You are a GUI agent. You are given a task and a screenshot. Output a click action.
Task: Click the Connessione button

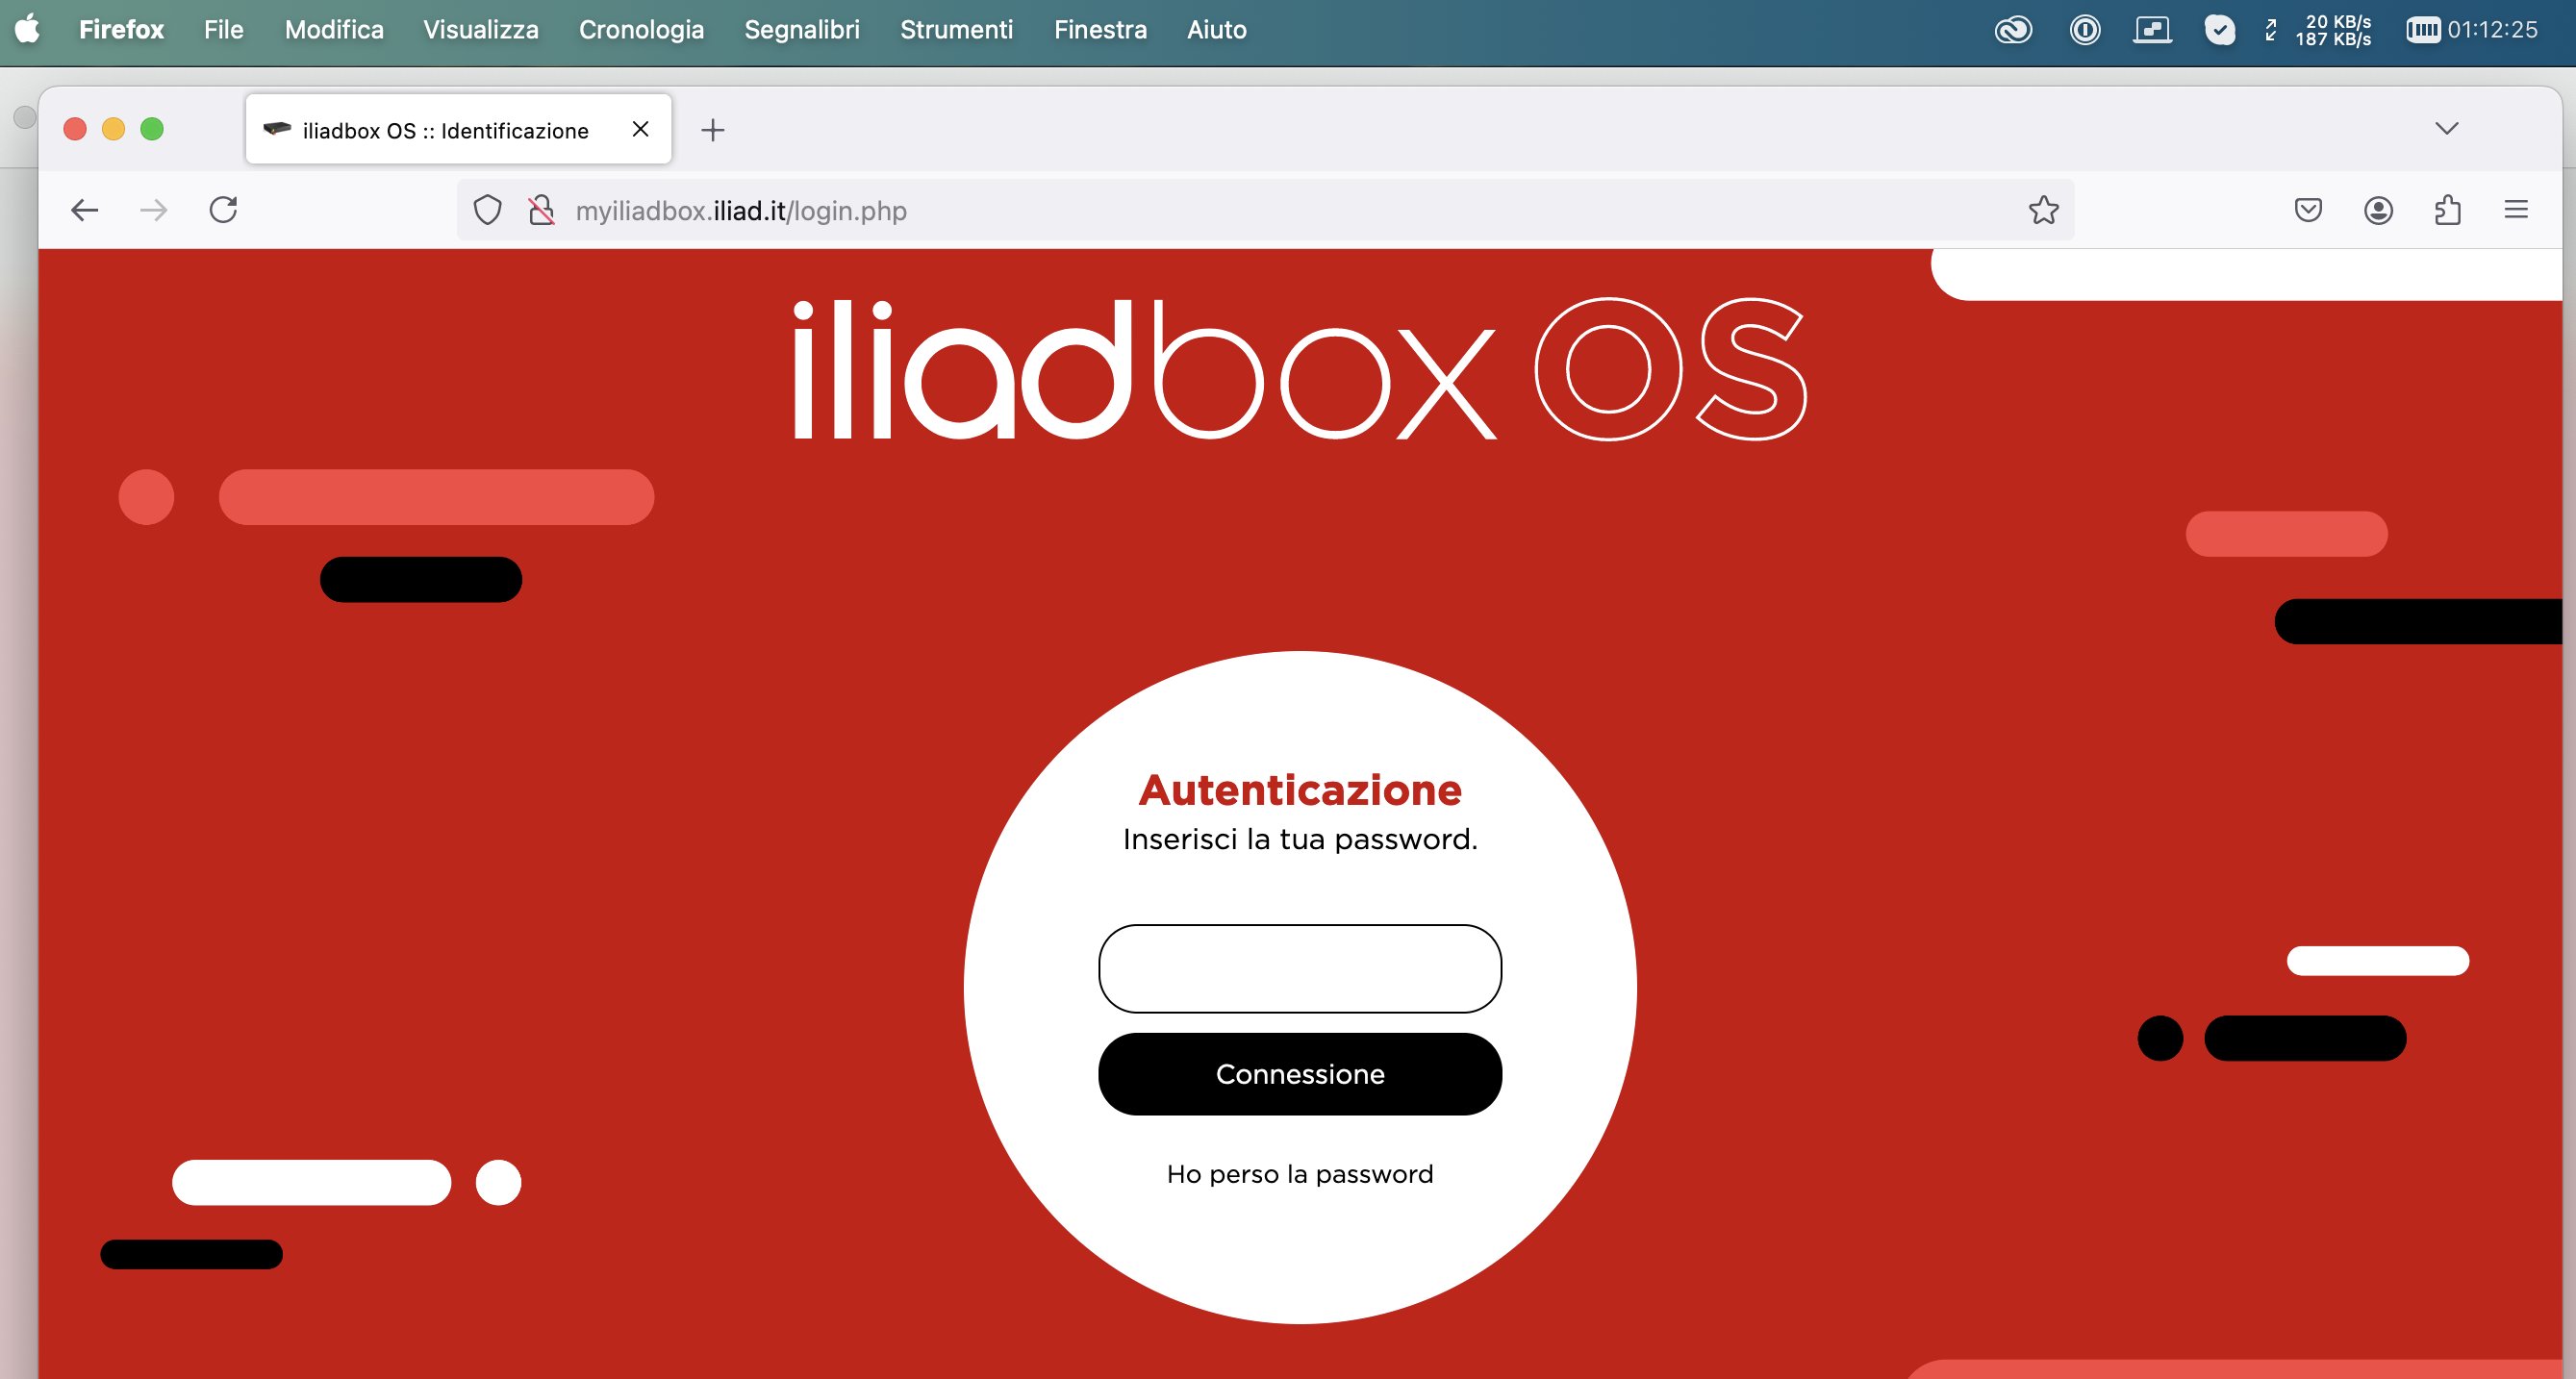pos(1300,1074)
